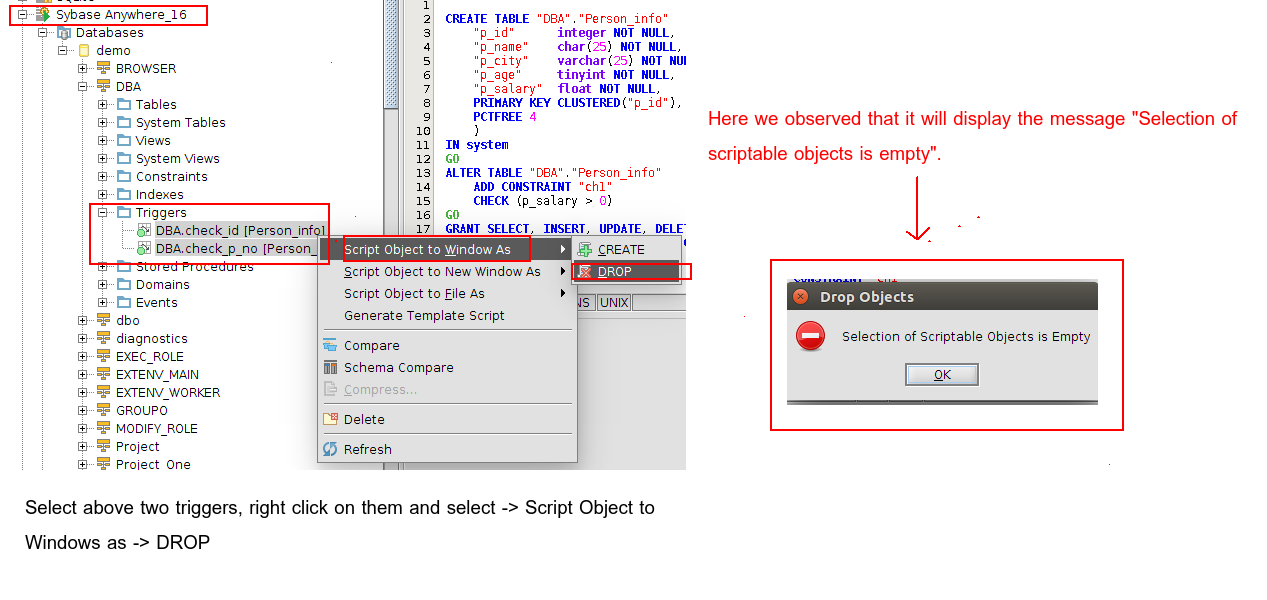Select the Stored Procedures tree item
The height and width of the screenshot is (600, 1267).
[195, 267]
